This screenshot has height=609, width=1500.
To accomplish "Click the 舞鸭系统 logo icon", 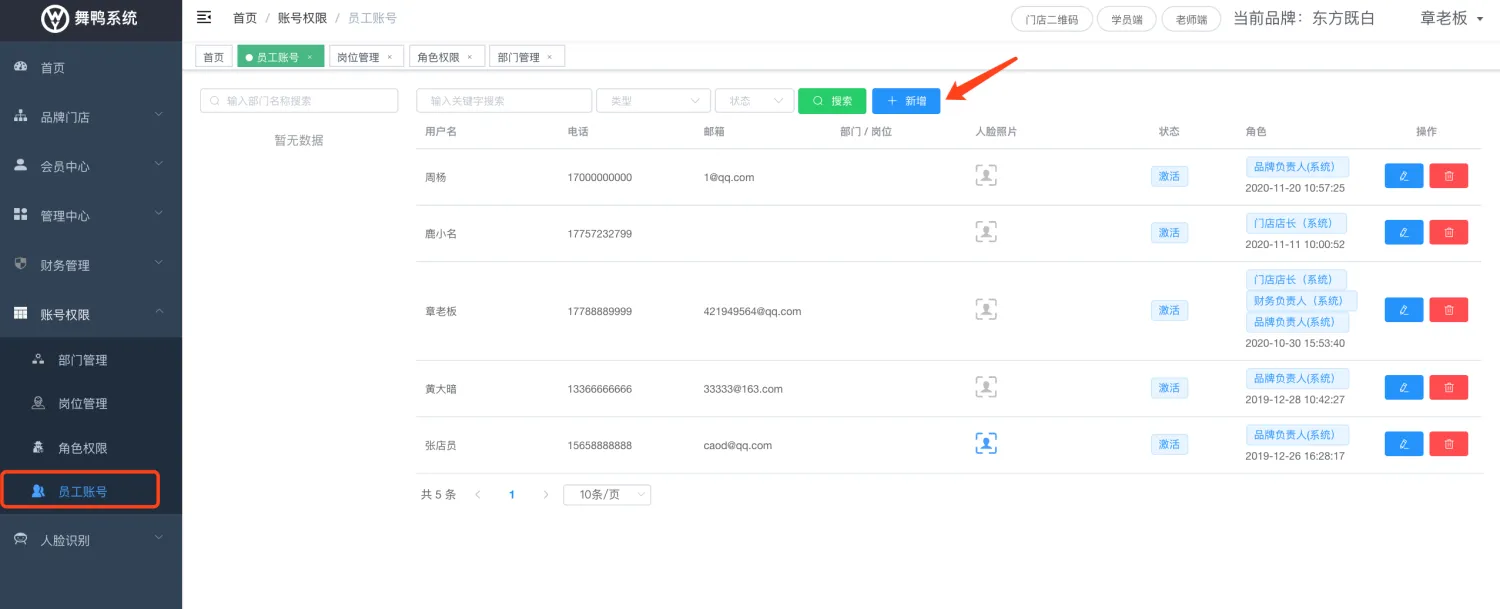I will pyautogui.click(x=55, y=18).
